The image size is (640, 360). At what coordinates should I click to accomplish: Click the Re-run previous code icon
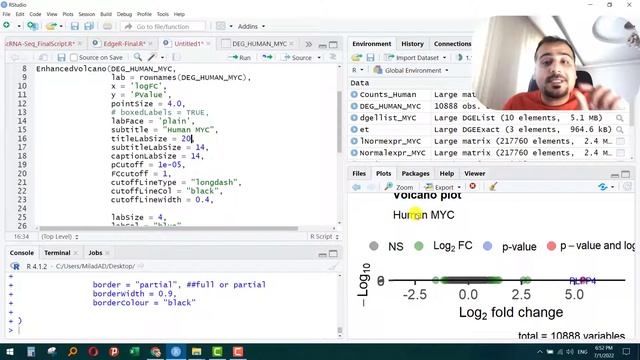tap(267, 57)
